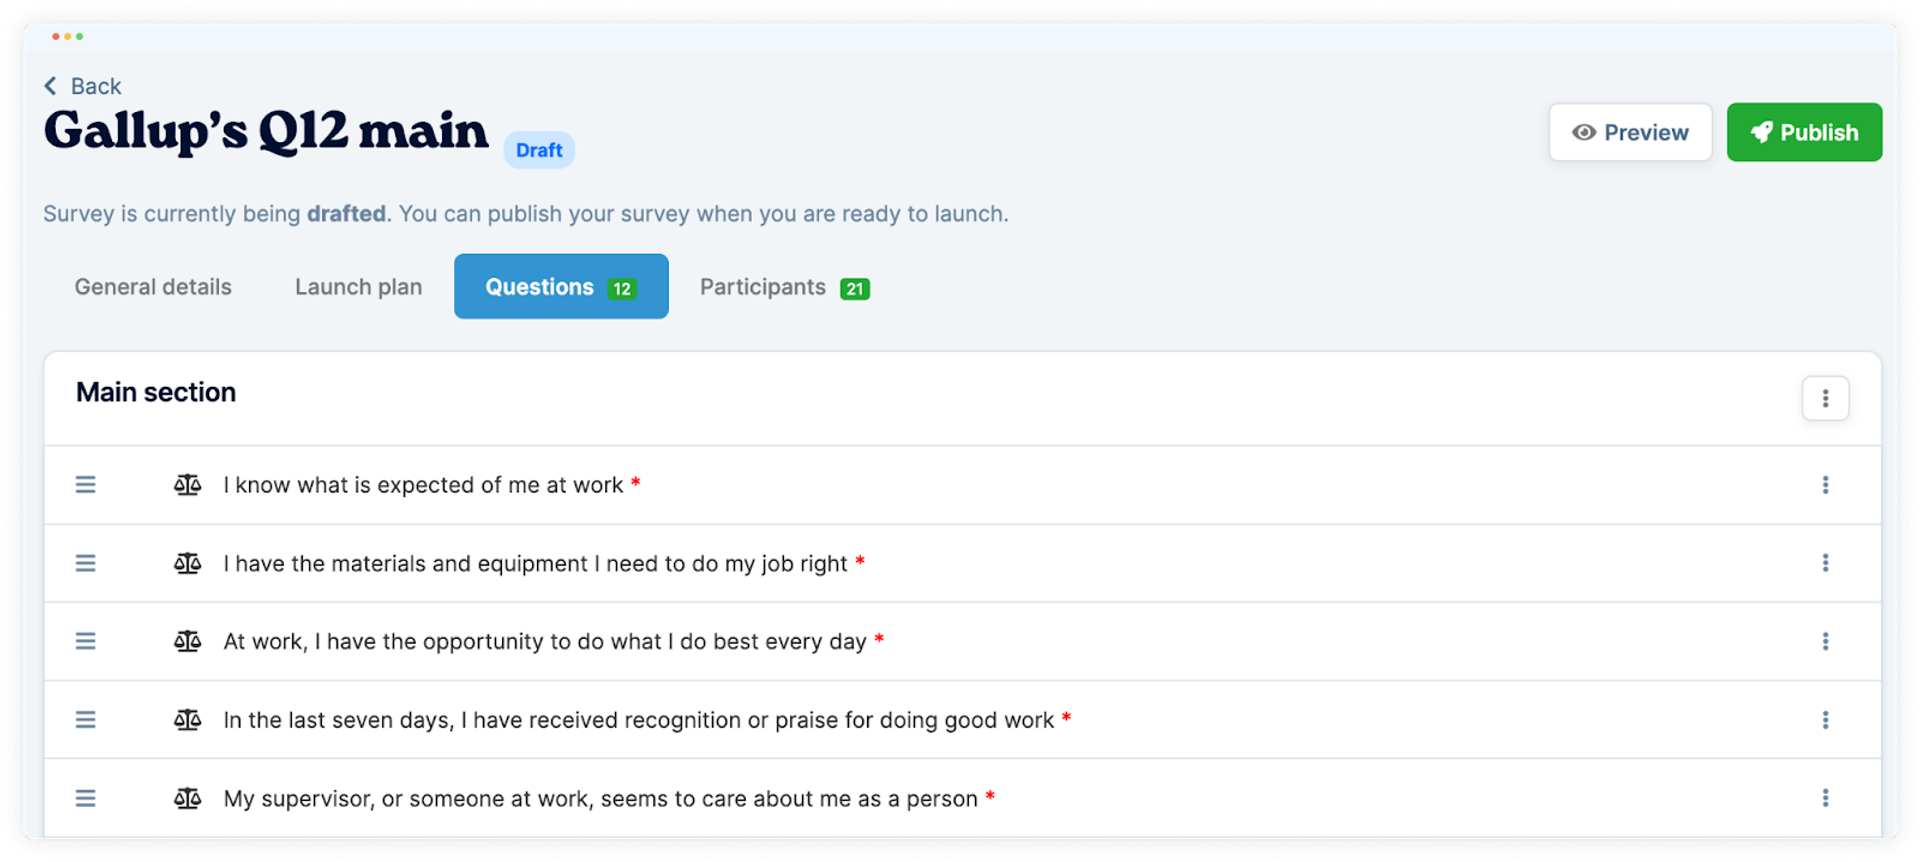Grab drag handle for 'materials and equipment' question
This screenshot has width=1920, height=862.
pos(86,563)
